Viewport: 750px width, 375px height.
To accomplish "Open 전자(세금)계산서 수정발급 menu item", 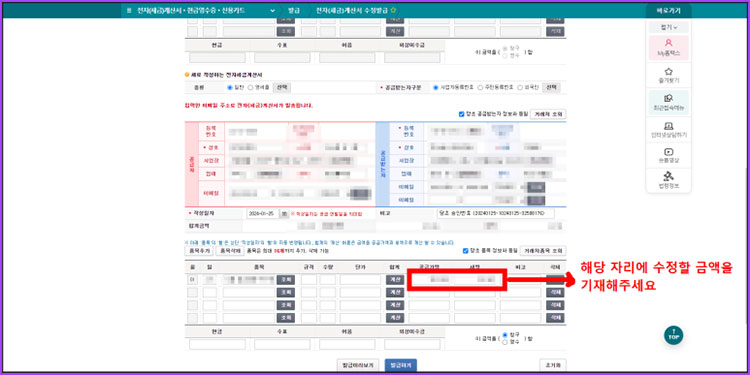I will click(x=352, y=10).
